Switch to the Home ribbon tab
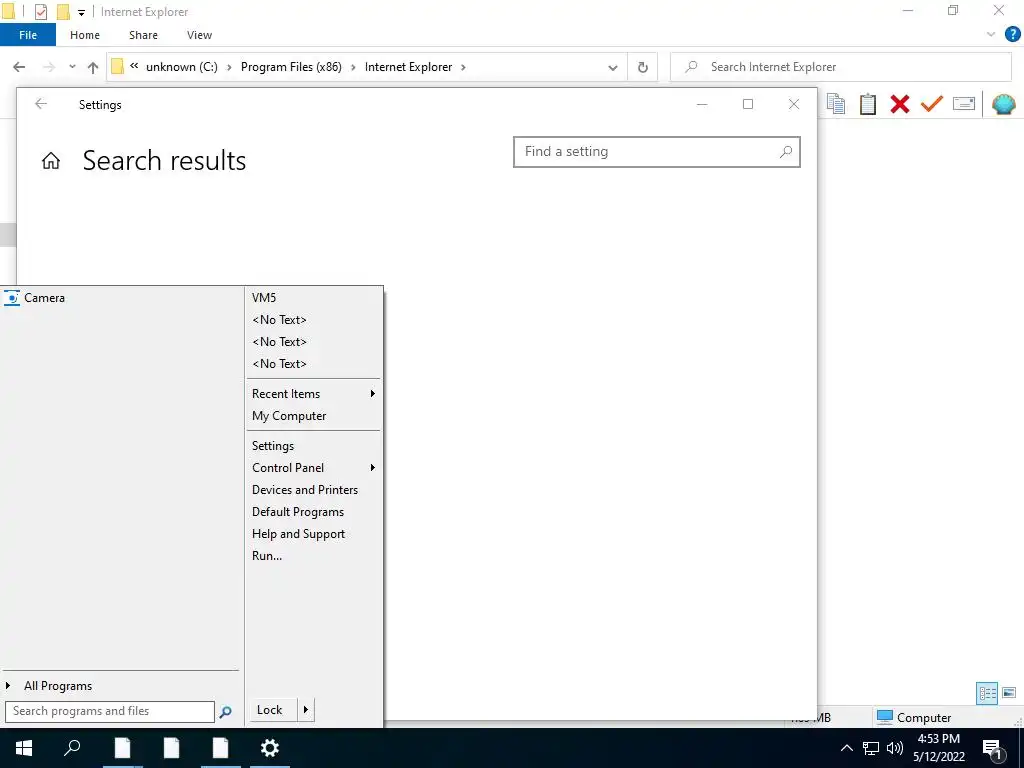Screen dimensions: 1024x768 pyautogui.click(x=85, y=35)
